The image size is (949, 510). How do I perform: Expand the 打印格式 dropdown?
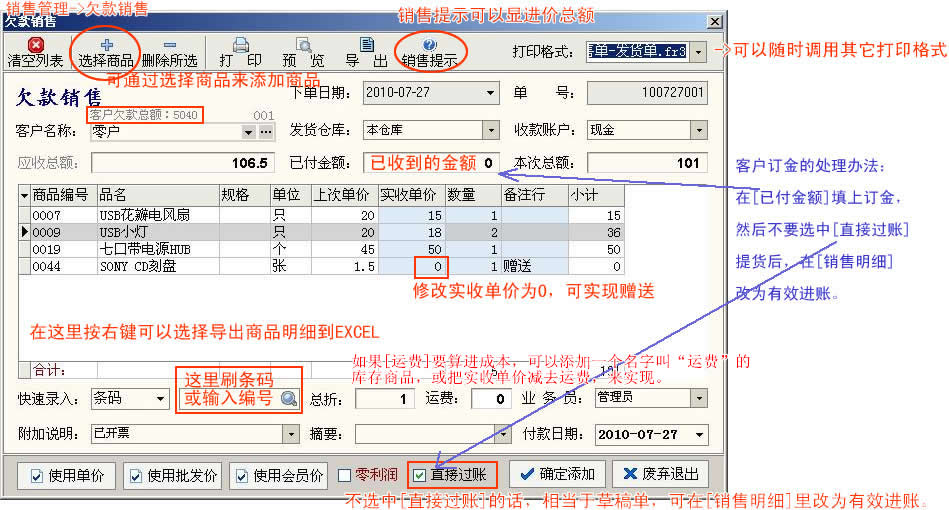pyautogui.click(x=699, y=50)
